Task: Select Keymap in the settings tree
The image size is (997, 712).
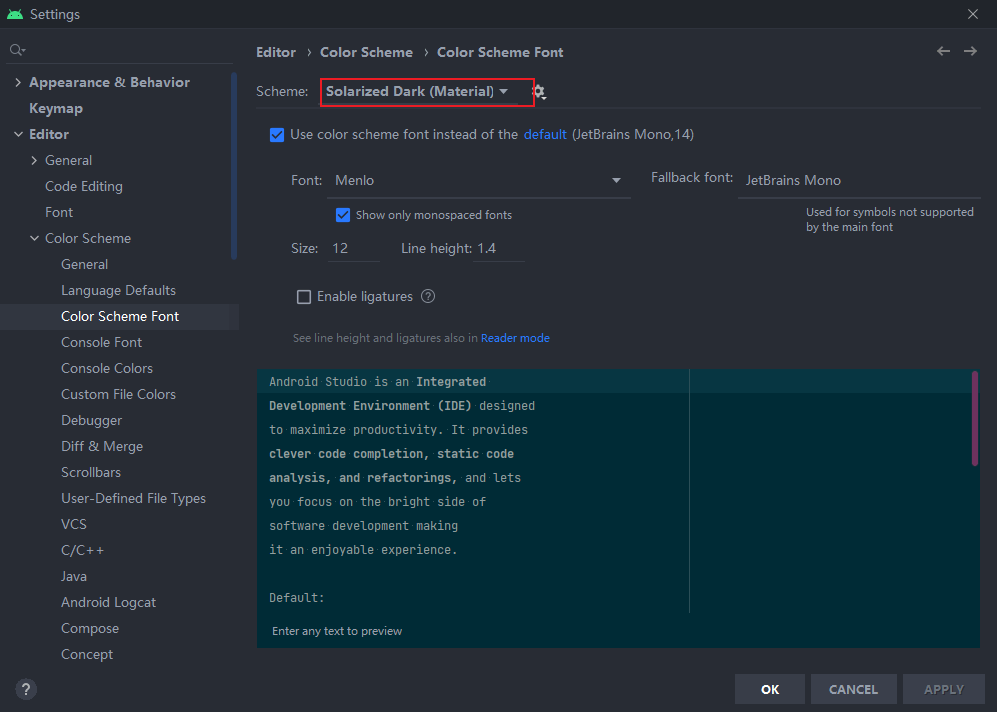Action: pyautogui.click(x=56, y=109)
